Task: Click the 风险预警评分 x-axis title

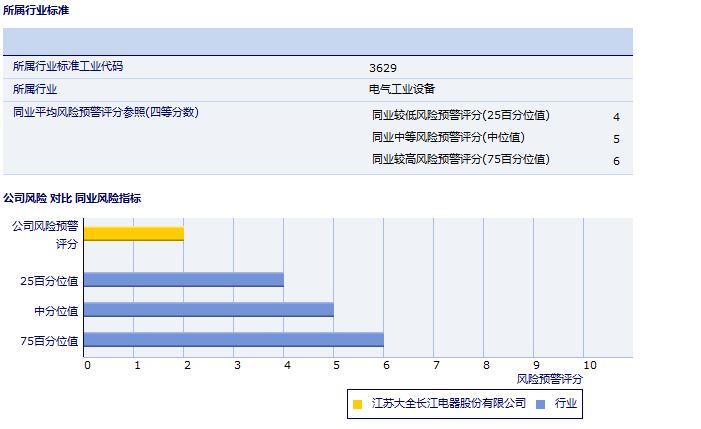Action: (550, 379)
